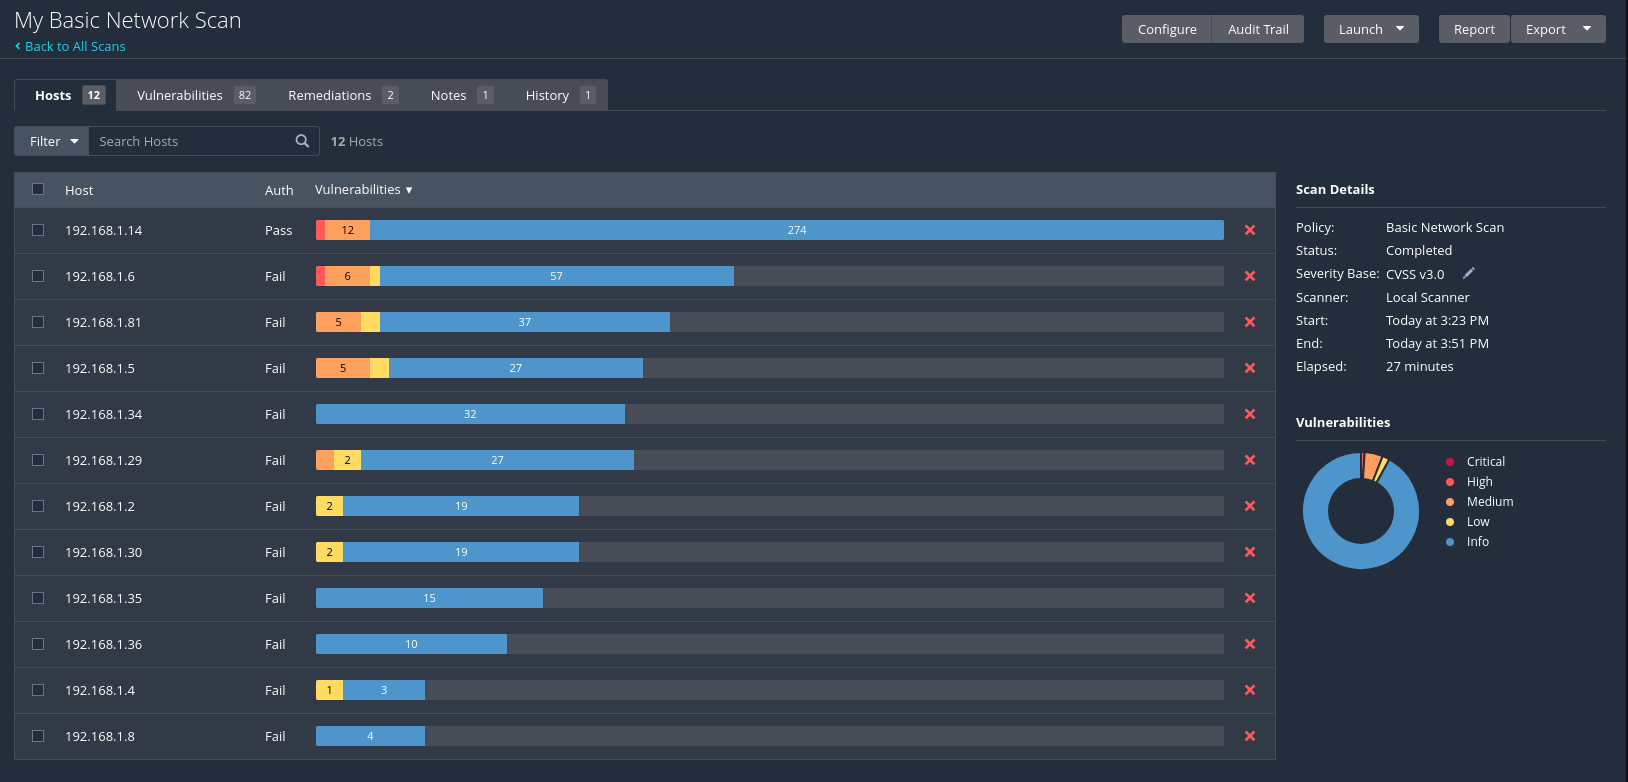Remove host 192.168.1.30 via X icon

1249,552
